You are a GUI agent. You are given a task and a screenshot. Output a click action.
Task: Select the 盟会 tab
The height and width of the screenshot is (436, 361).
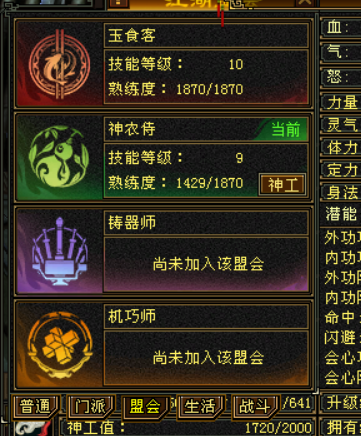coord(145,406)
